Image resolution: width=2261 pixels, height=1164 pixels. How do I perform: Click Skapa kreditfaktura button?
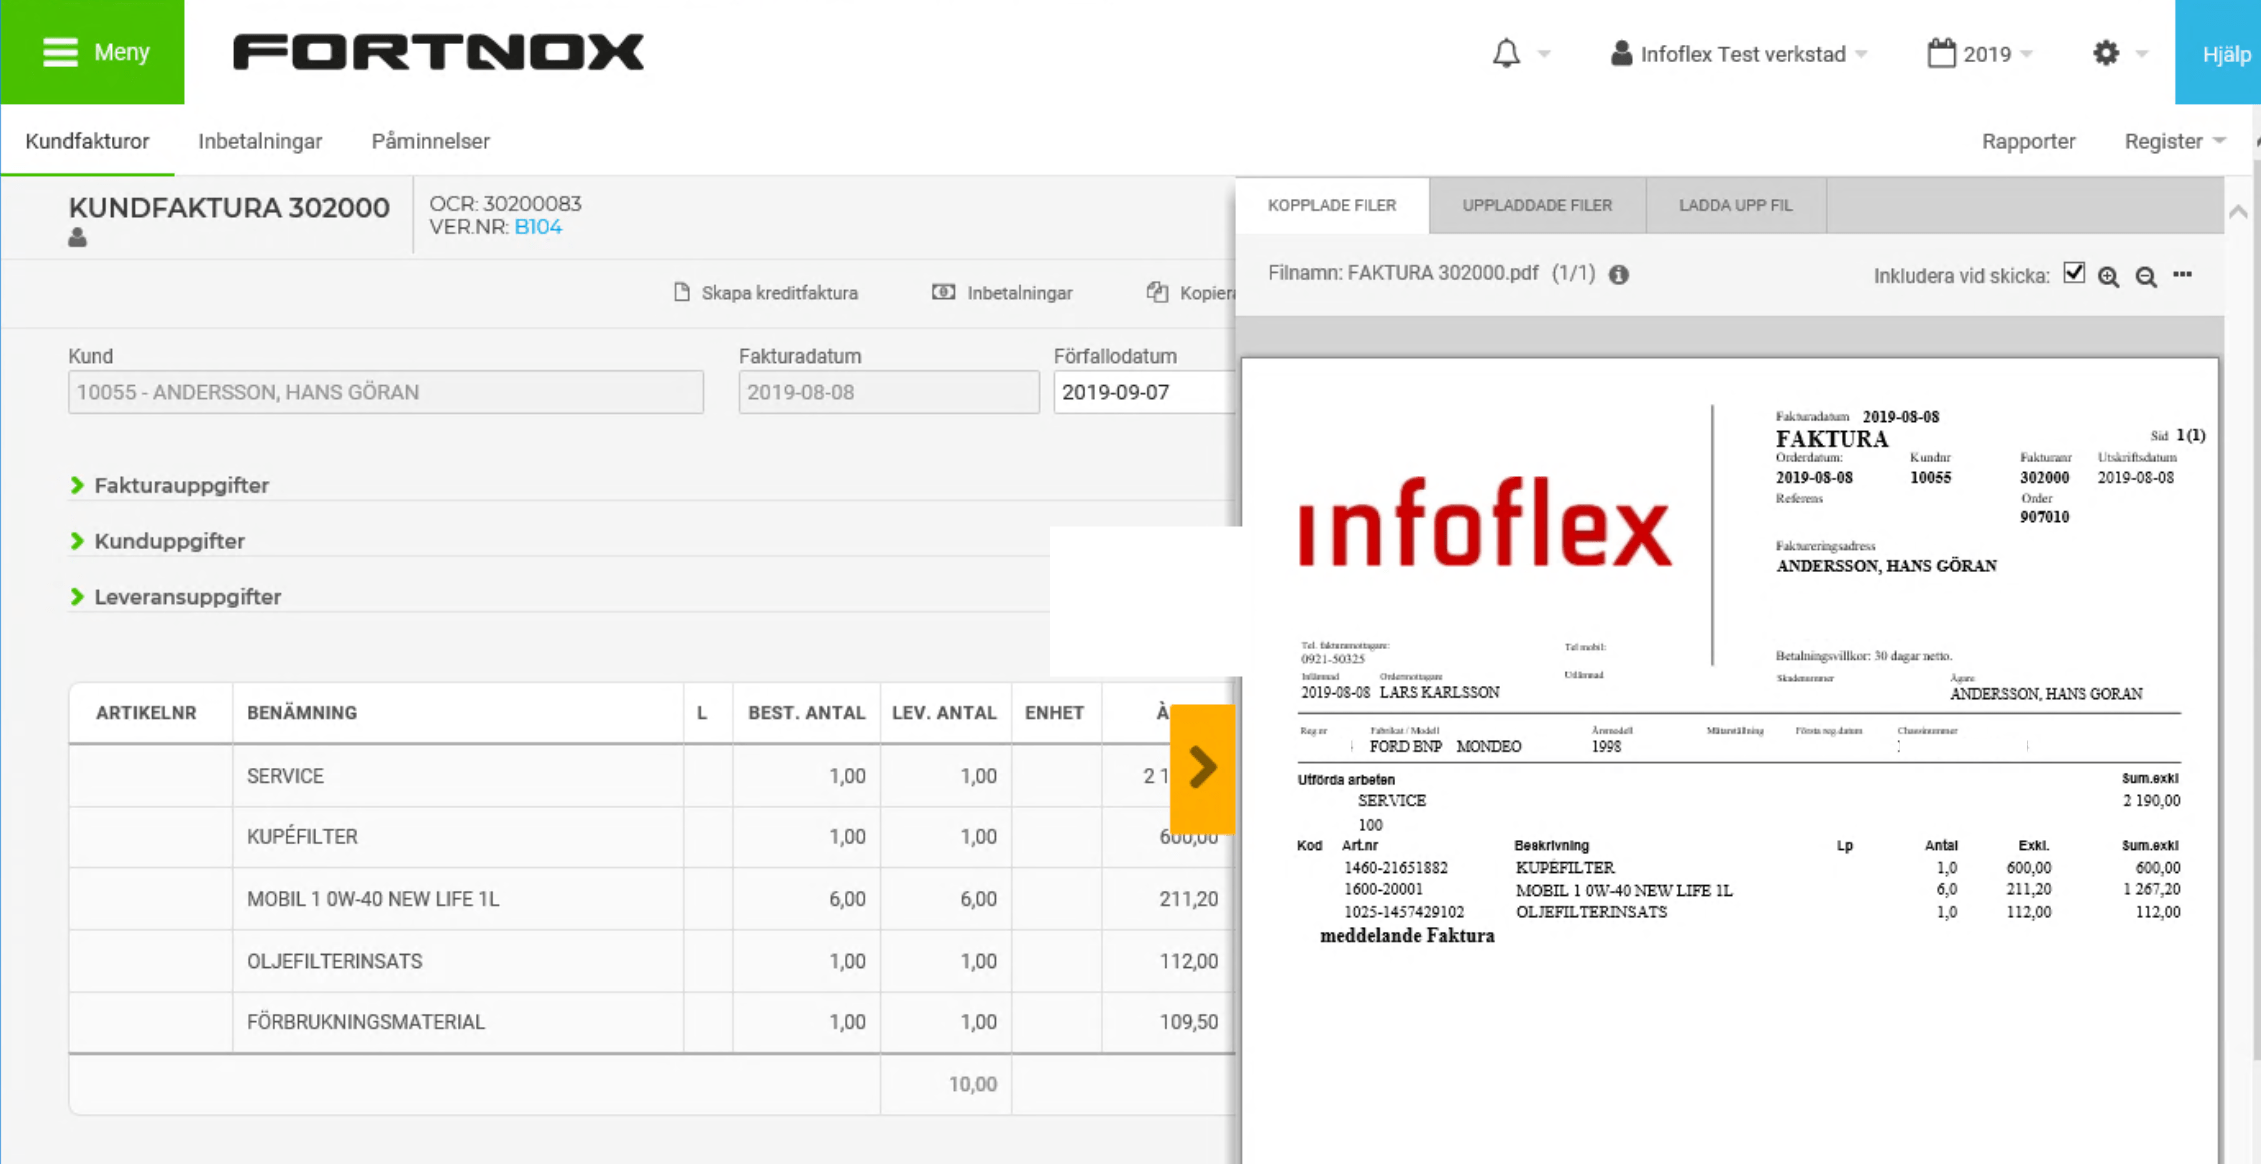(766, 293)
